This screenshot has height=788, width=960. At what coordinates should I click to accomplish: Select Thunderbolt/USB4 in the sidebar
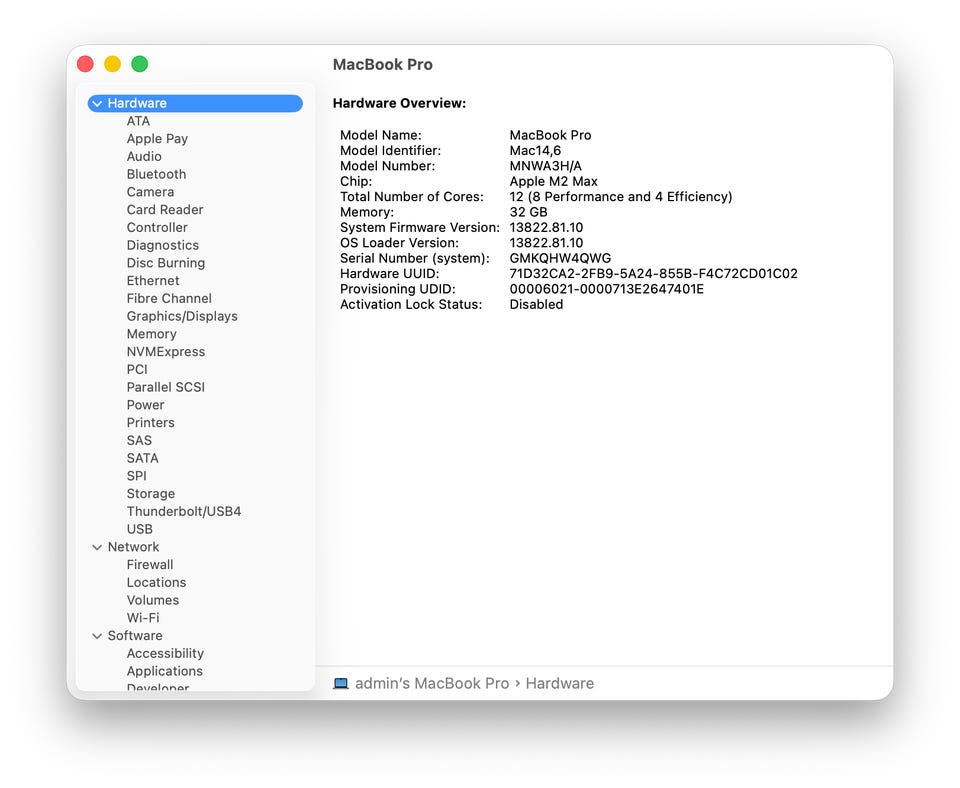click(x=183, y=511)
